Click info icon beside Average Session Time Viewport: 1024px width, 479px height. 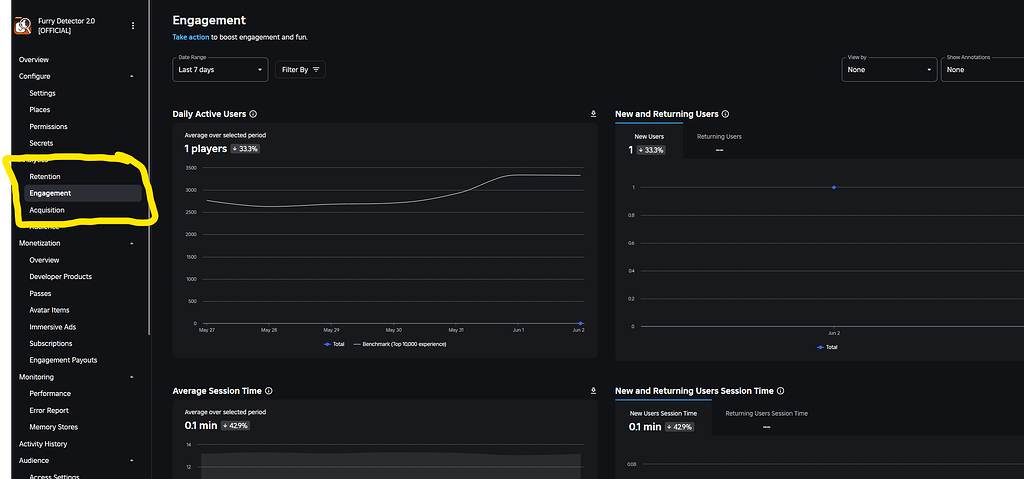click(x=269, y=391)
